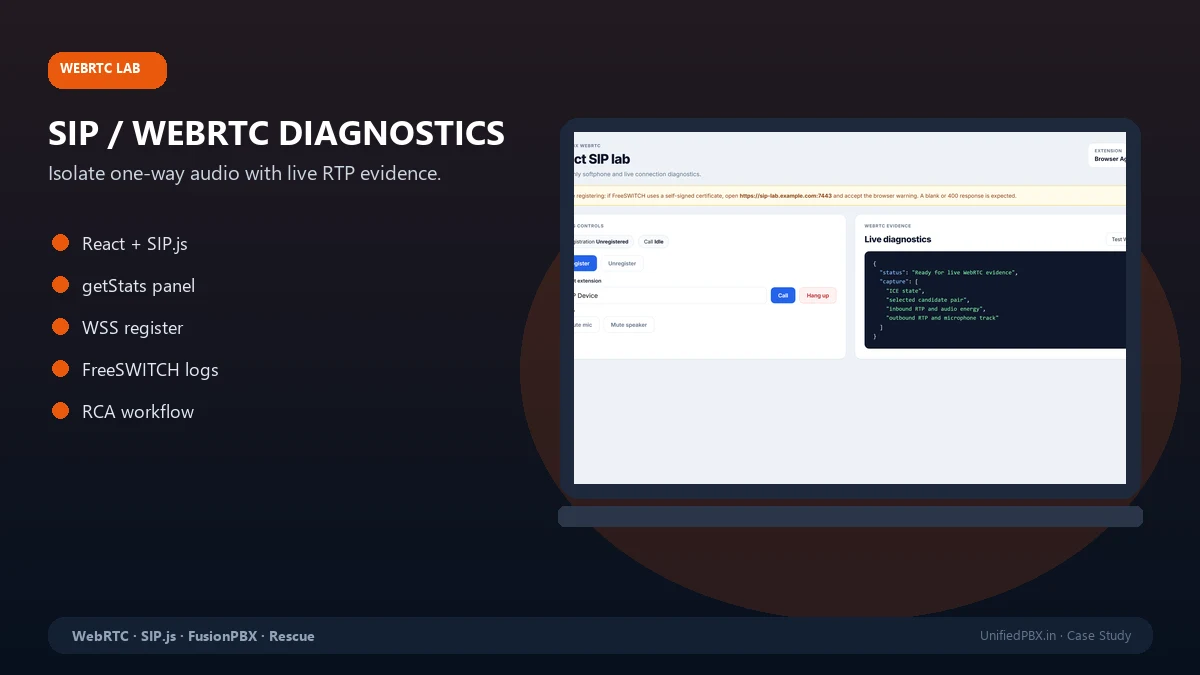Viewport: 1200px width, 675px height.
Task: Click the orange bullet beside getStats panel
Action: click(x=60, y=285)
